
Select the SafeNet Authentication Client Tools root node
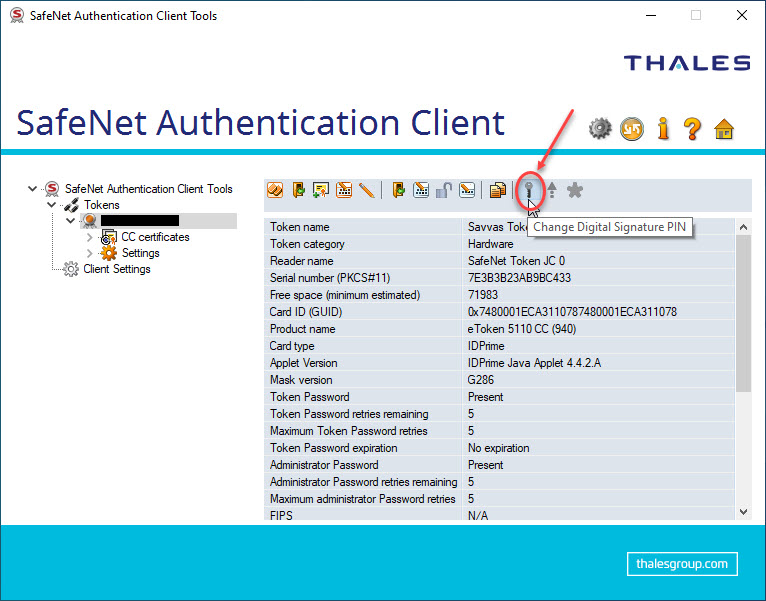[x=148, y=189]
